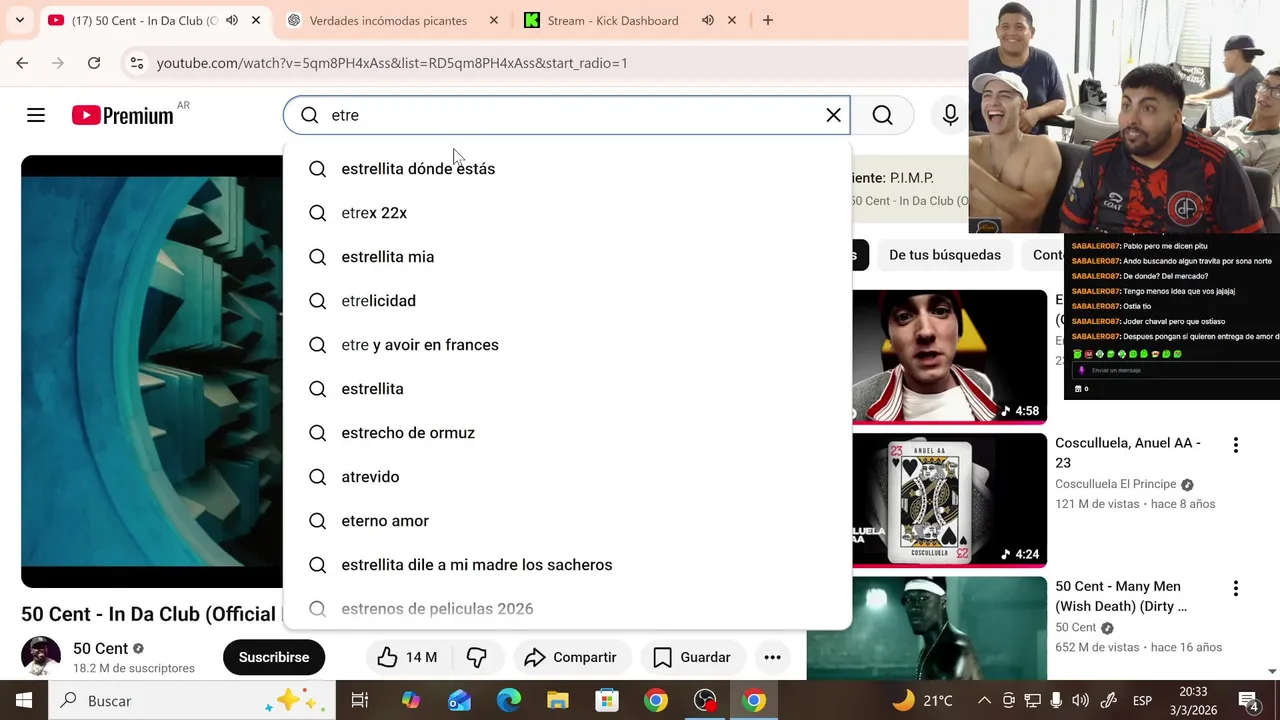
Task: Go back with the browser back arrow
Action: pyautogui.click(x=22, y=63)
